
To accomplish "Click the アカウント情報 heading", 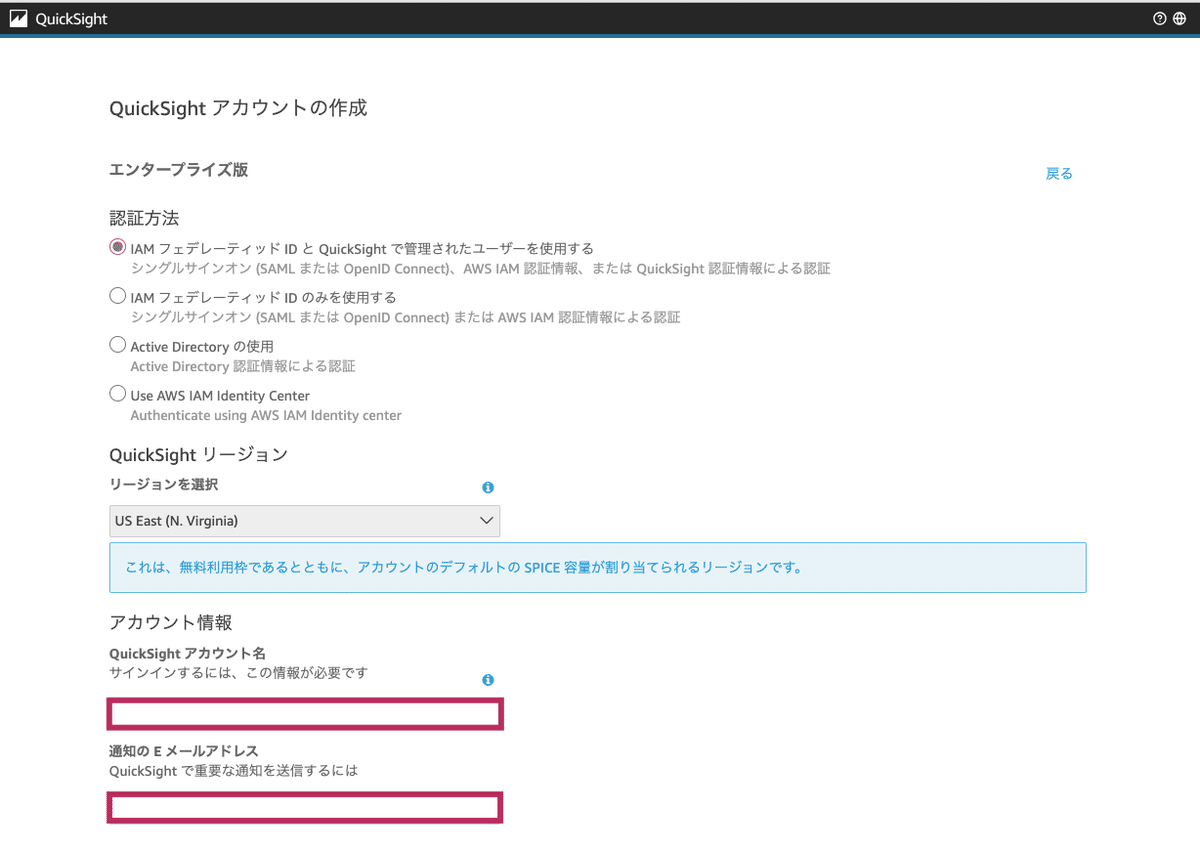I will 171,622.
